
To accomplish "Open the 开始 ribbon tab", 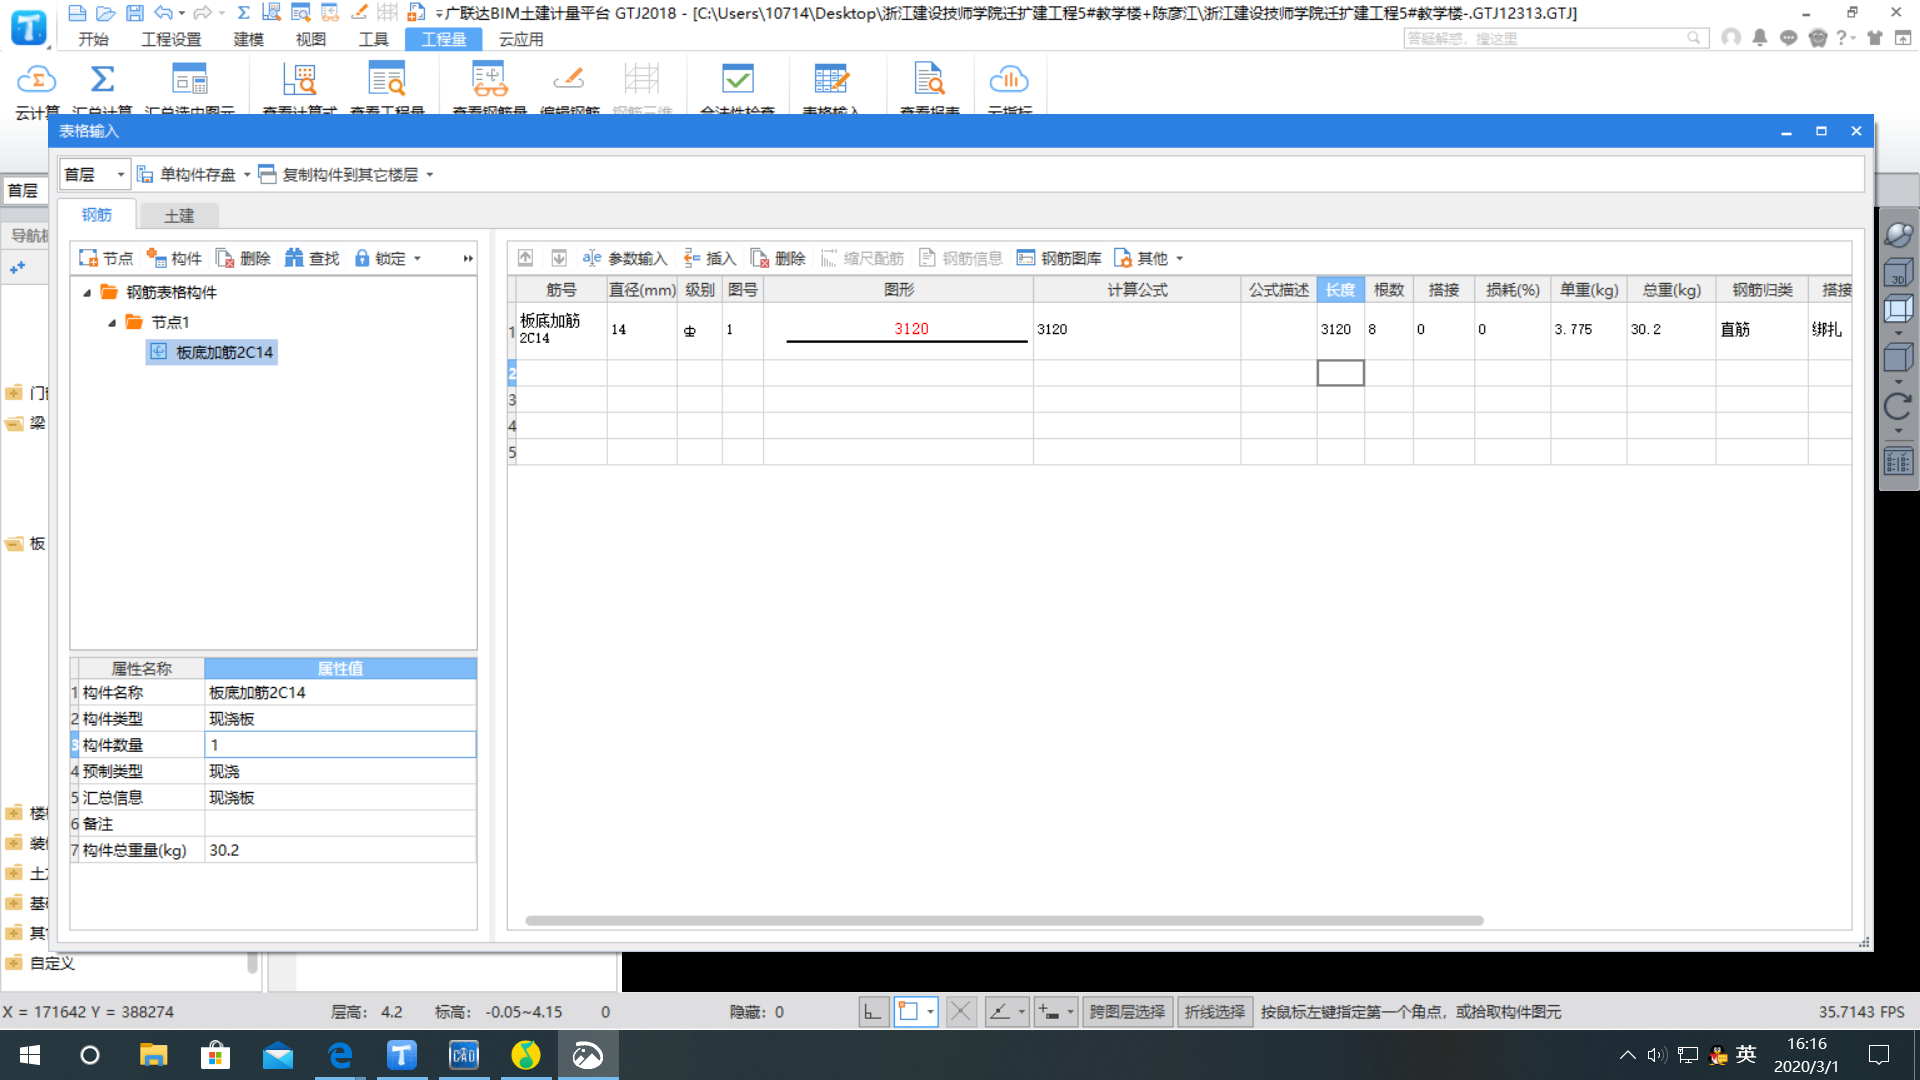I will click(x=93, y=39).
